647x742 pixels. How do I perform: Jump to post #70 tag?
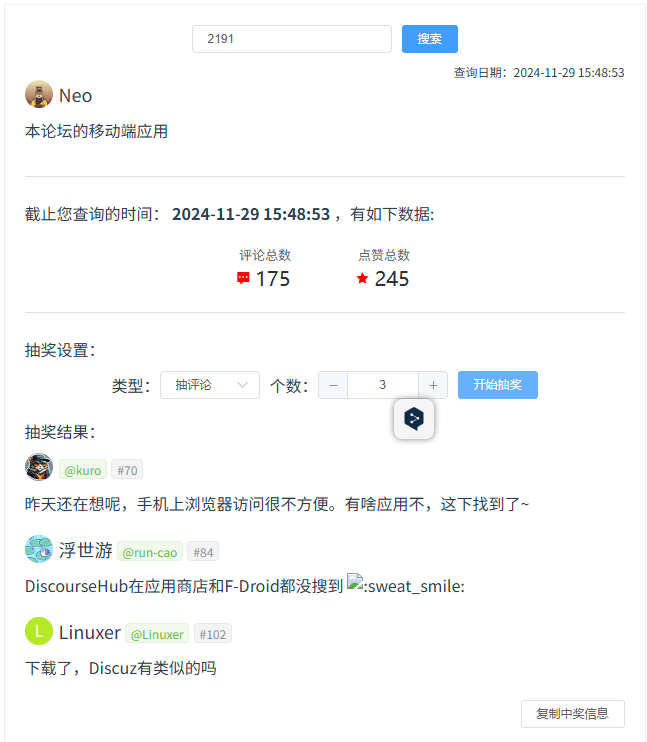[127, 469]
